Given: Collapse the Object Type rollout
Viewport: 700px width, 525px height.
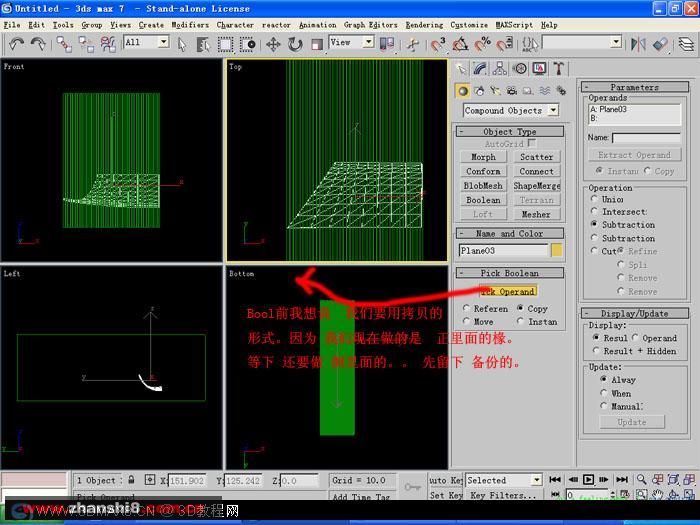Looking at the screenshot, I should [x=509, y=132].
